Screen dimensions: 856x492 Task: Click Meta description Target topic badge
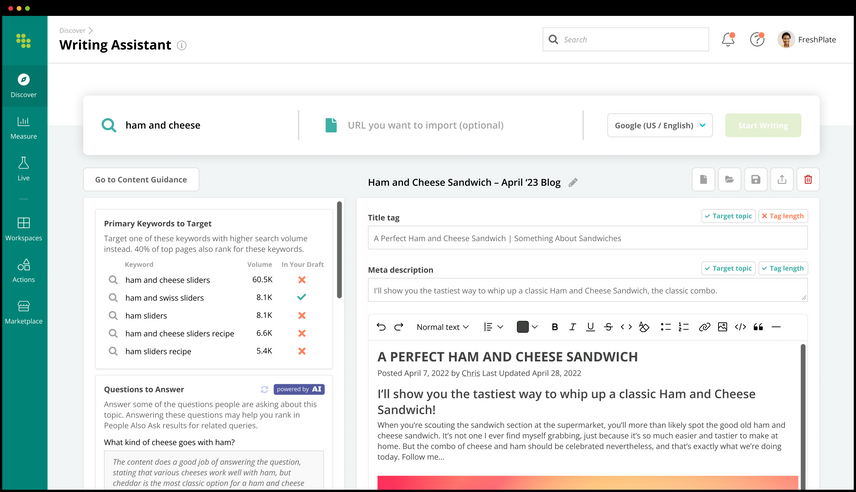click(728, 269)
